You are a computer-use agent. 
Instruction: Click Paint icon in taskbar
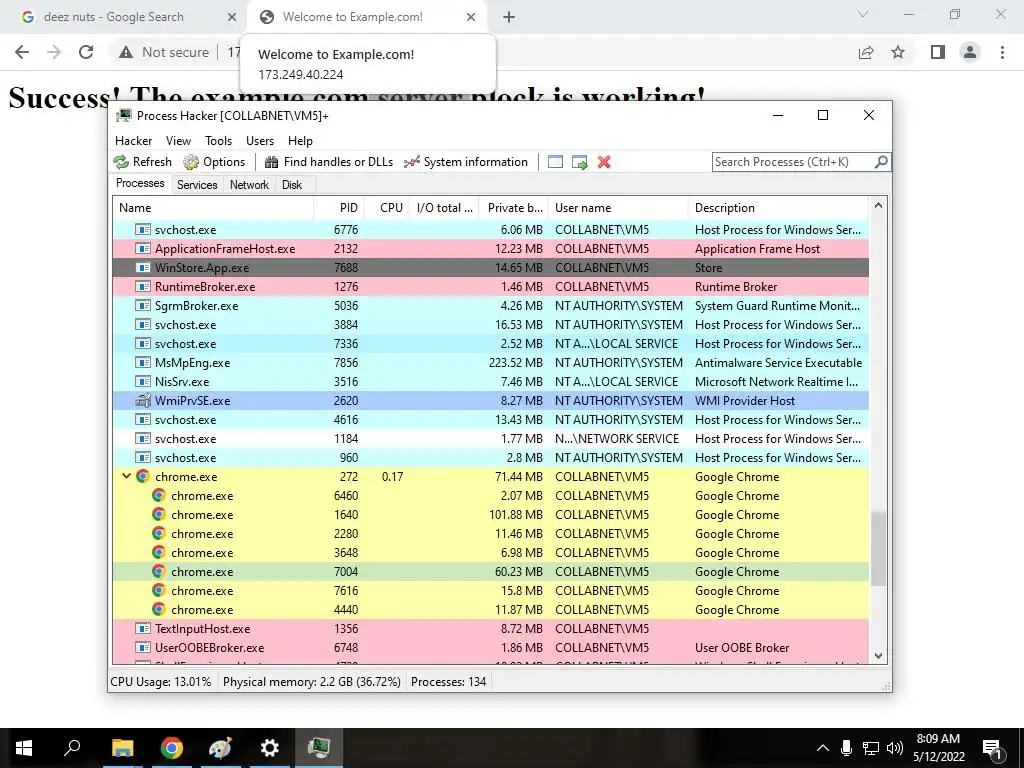(x=220, y=748)
